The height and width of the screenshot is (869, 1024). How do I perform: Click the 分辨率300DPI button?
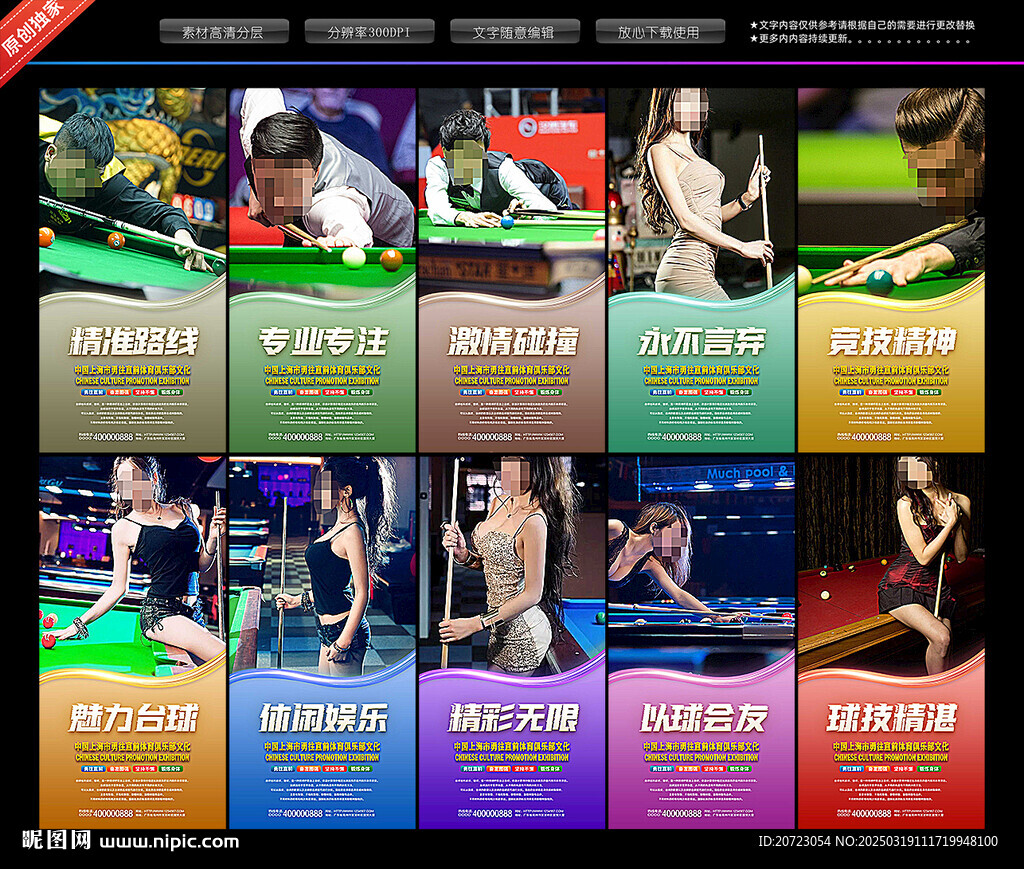[x=369, y=31]
